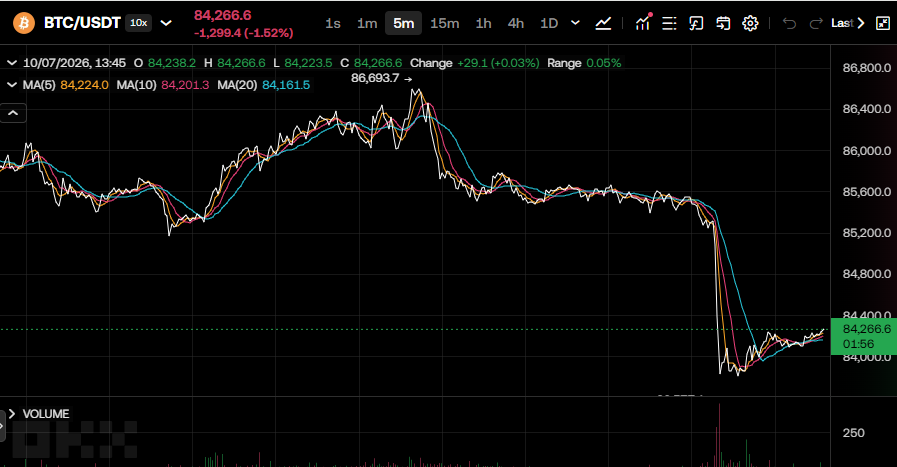Open the drawing tools list icon
The height and width of the screenshot is (467, 897).
[669, 23]
